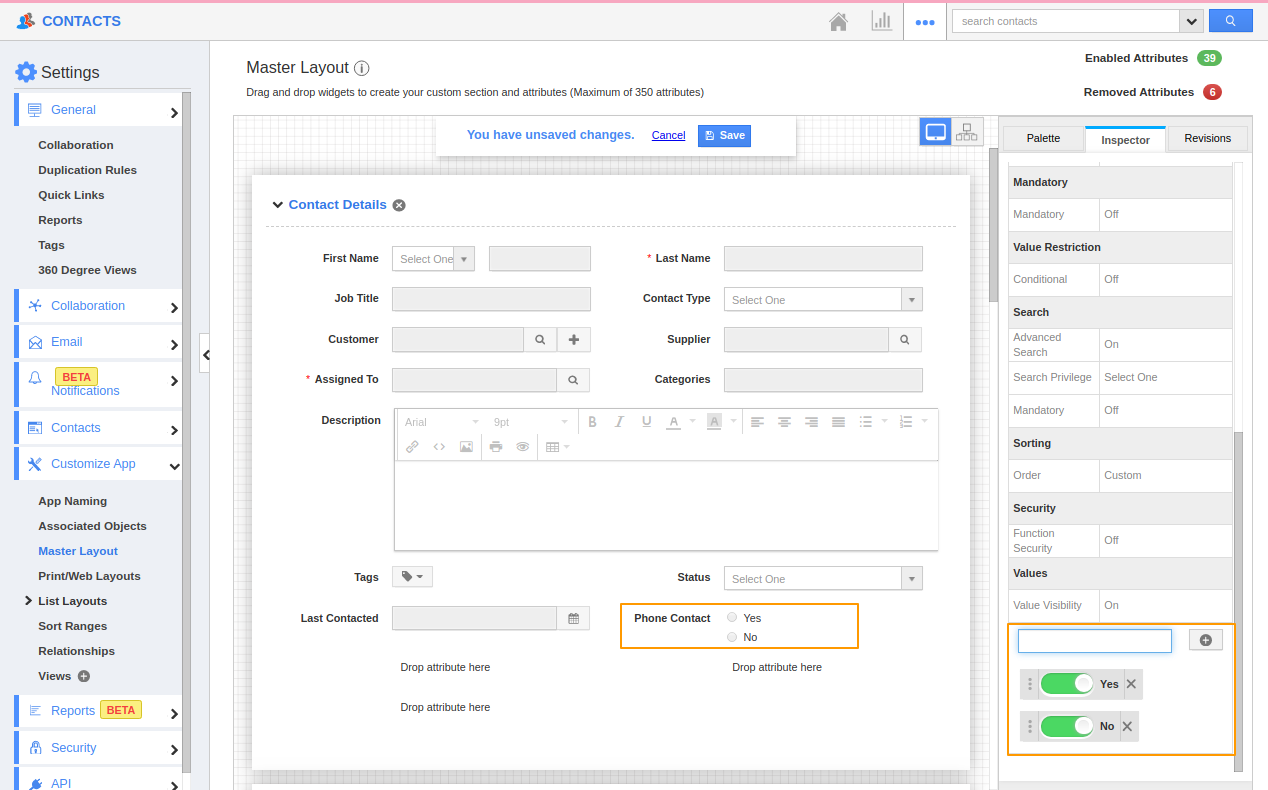The height and width of the screenshot is (790, 1268).
Task: Save the unsaved layout changes
Action: tap(724, 136)
